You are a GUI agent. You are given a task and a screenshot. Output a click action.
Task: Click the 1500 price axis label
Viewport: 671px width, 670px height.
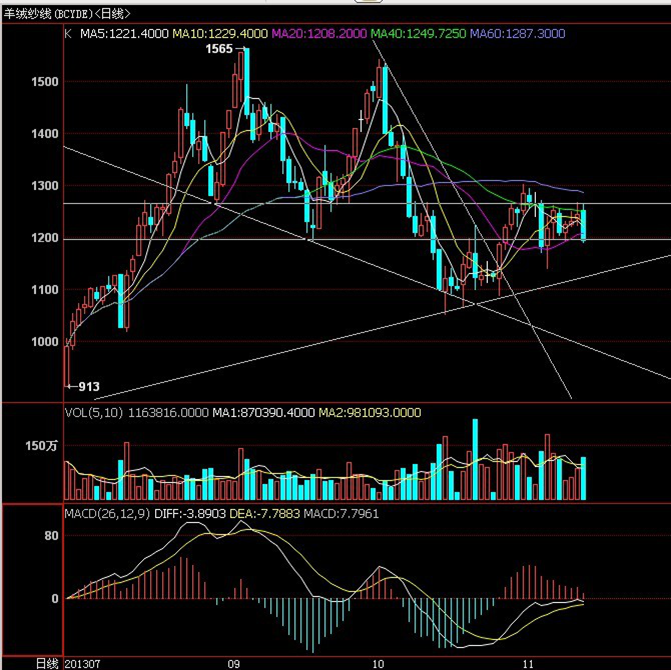(45, 82)
